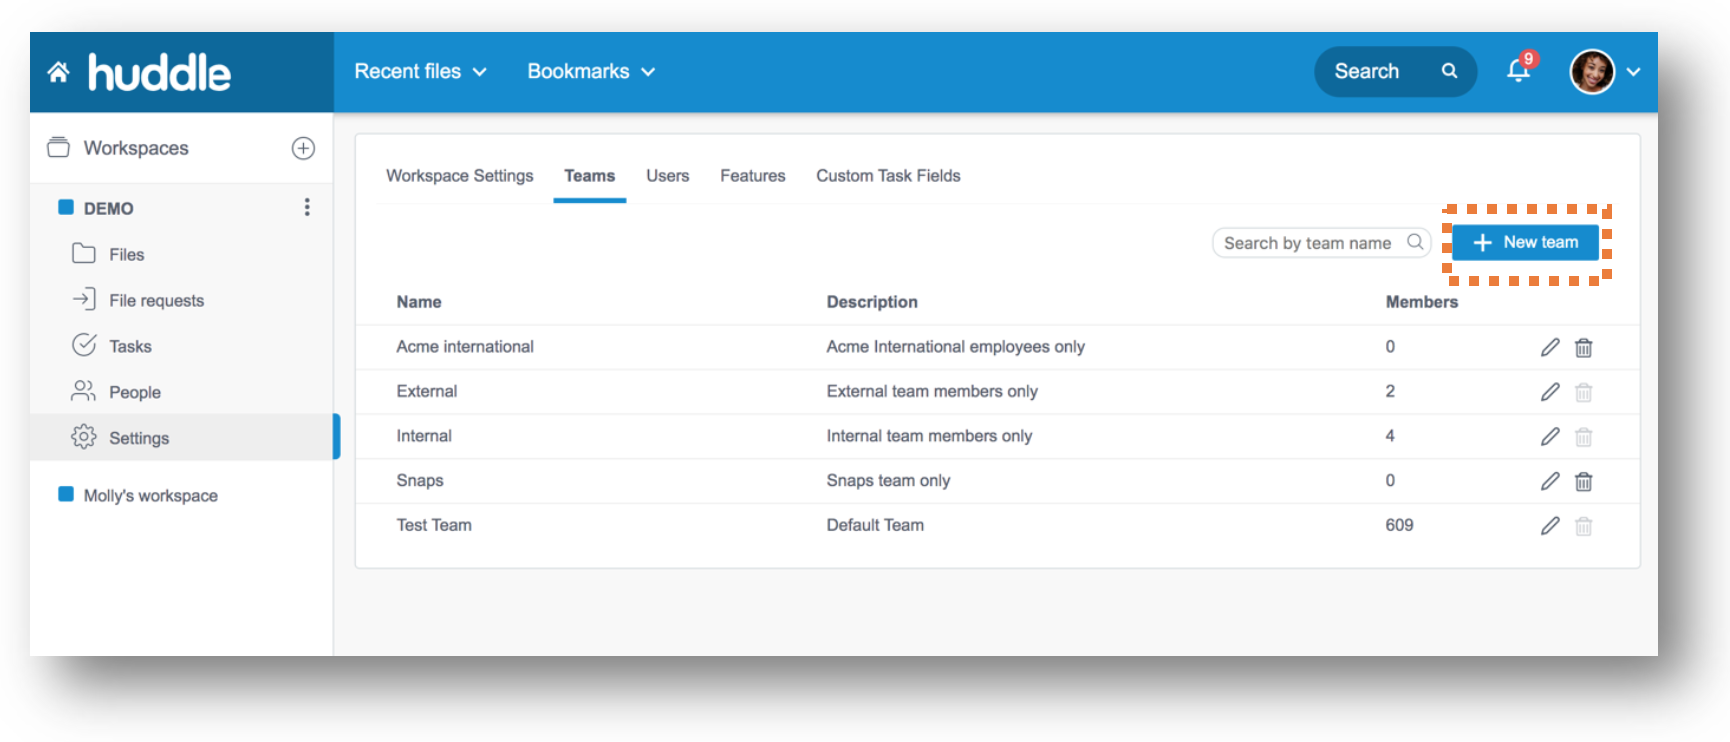Click the Huddle home icon
This screenshot has height=742, width=1730.
point(58,72)
